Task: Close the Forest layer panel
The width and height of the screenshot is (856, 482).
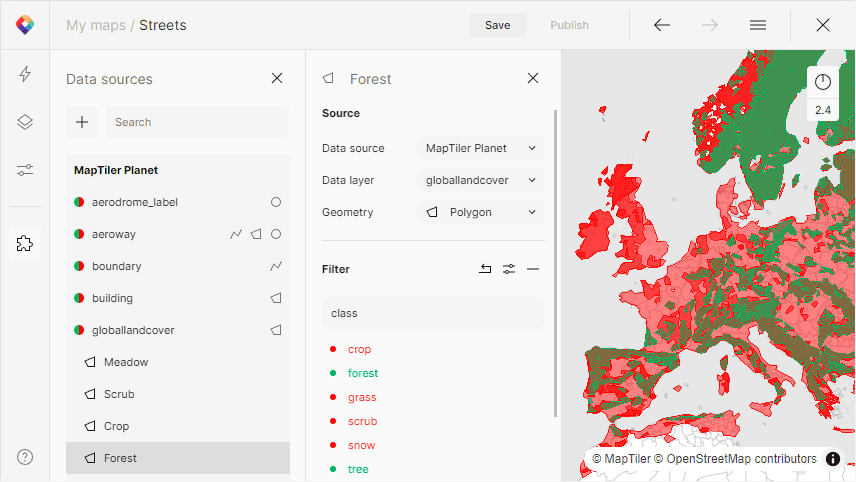Action: click(533, 79)
